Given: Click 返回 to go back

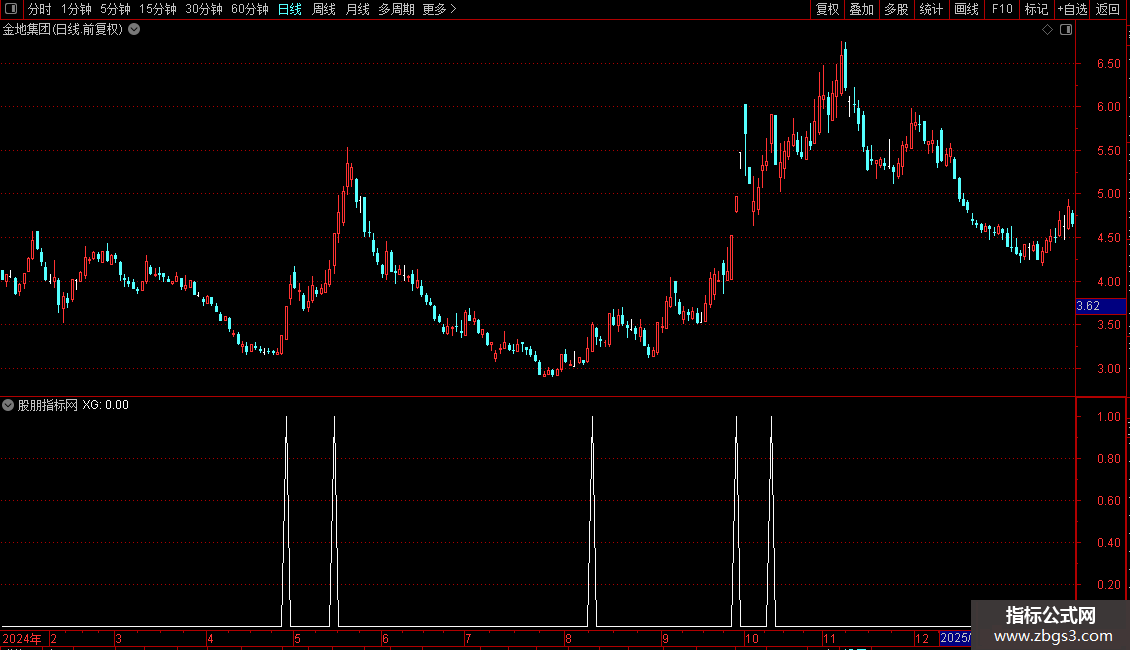Looking at the screenshot, I should click(x=1108, y=9).
